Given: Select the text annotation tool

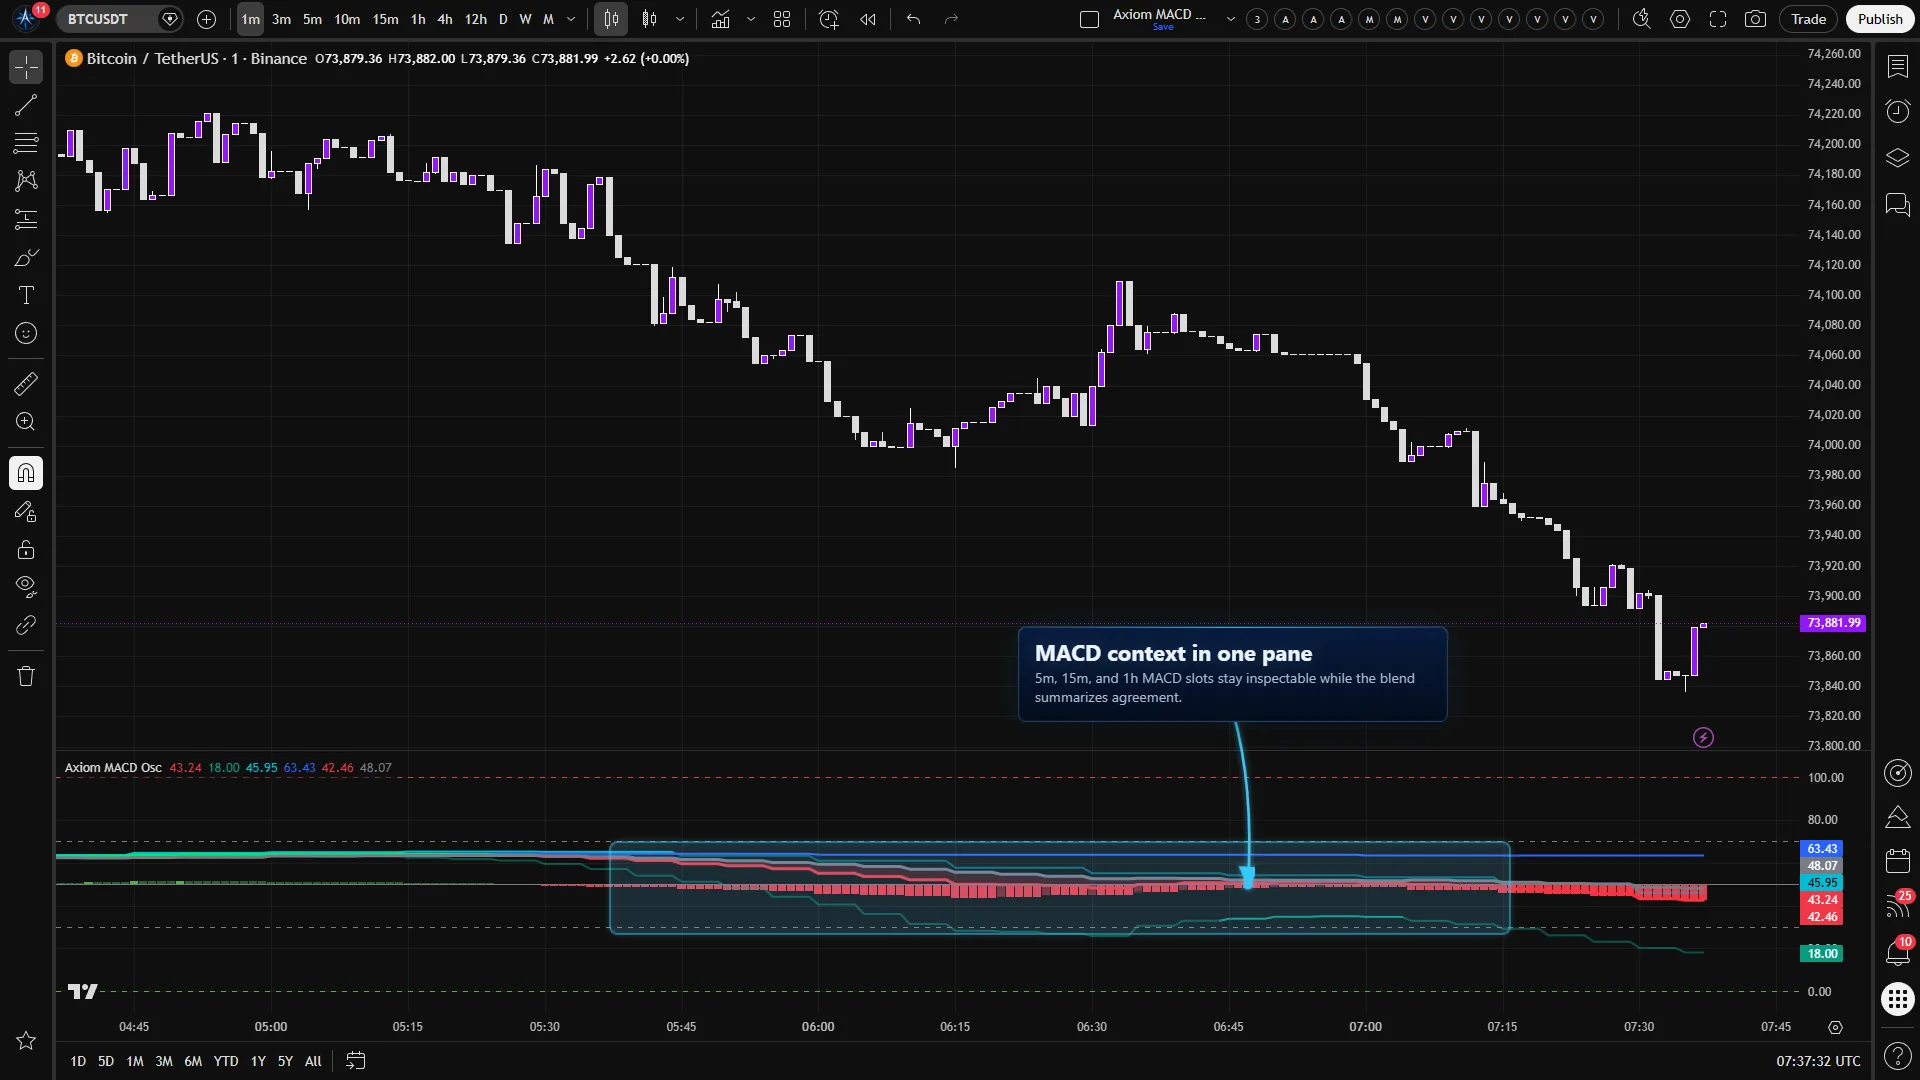Looking at the screenshot, I should pyautogui.click(x=26, y=295).
